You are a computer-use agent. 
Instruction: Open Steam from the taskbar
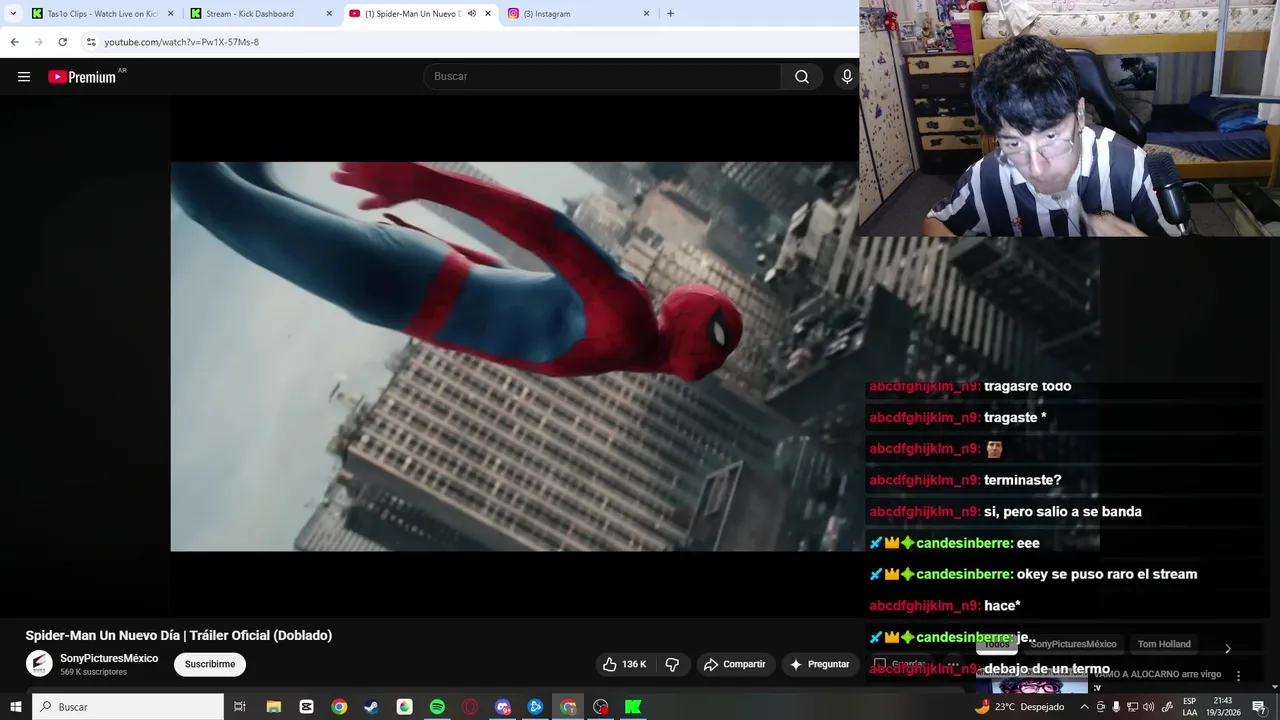tap(371, 707)
